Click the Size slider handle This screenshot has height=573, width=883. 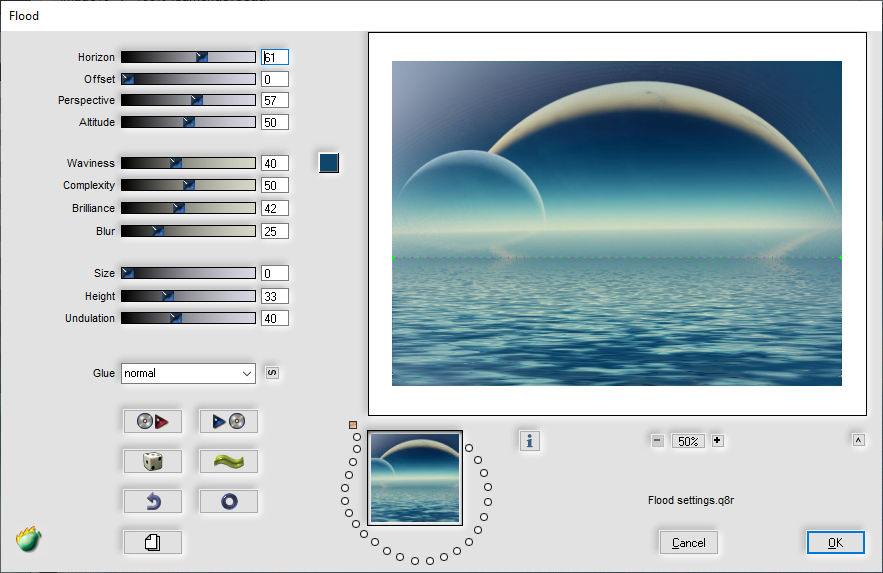pos(128,273)
